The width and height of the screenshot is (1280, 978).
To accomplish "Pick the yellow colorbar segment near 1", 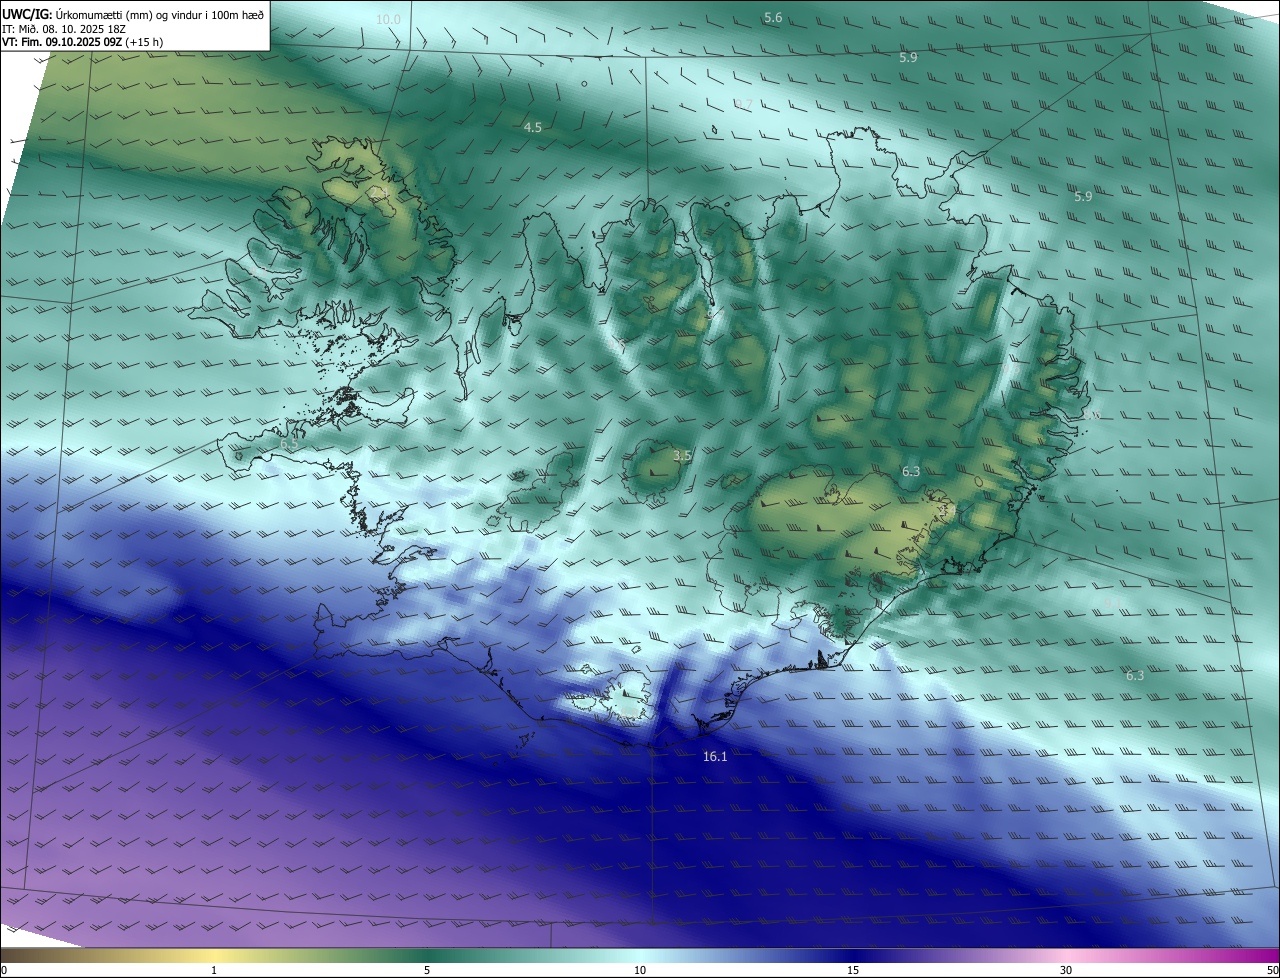I will click(x=214, y=956).
